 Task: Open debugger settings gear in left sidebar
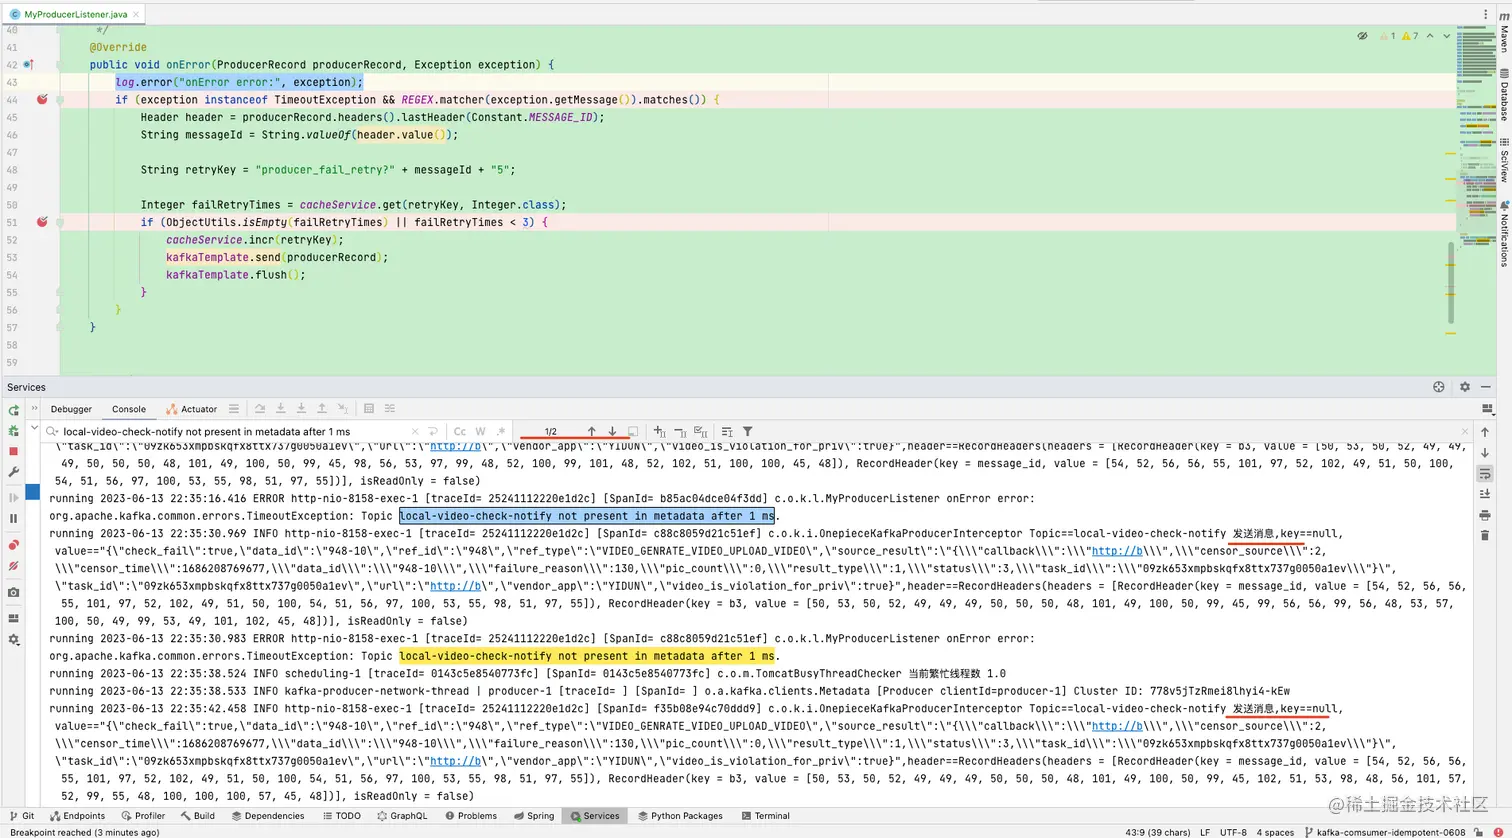[x=13, y=639]
